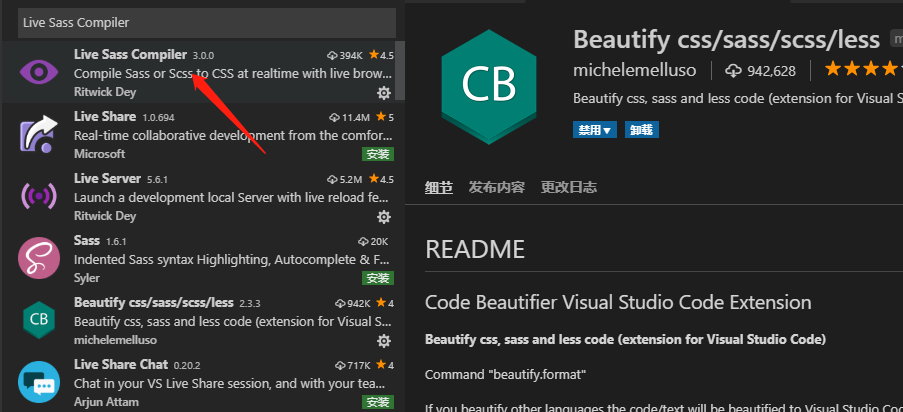The height and width of the screenshot is (412, 903).
Task: Select Live Server extension title
Action: (107, 179)
